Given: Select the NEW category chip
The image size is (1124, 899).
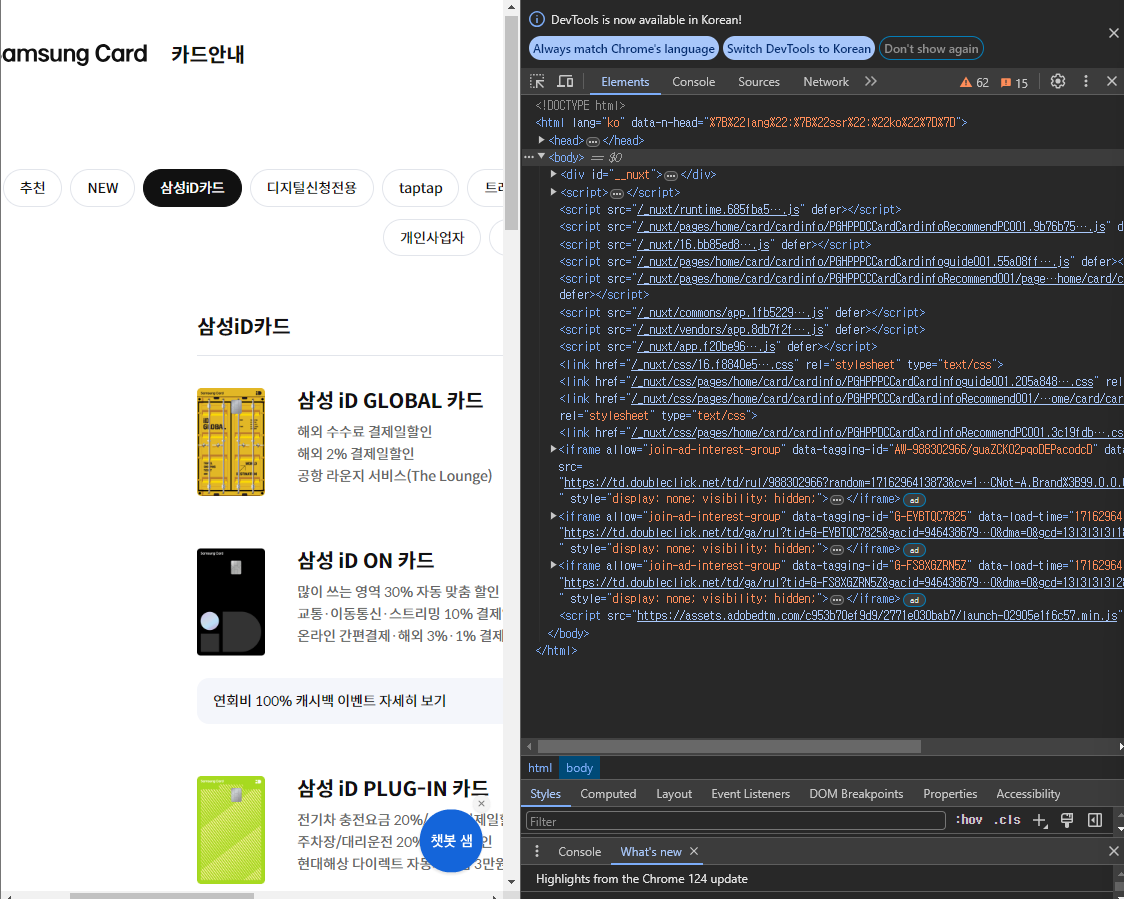Looking at the screenshot, I should [x=103, y=188].
